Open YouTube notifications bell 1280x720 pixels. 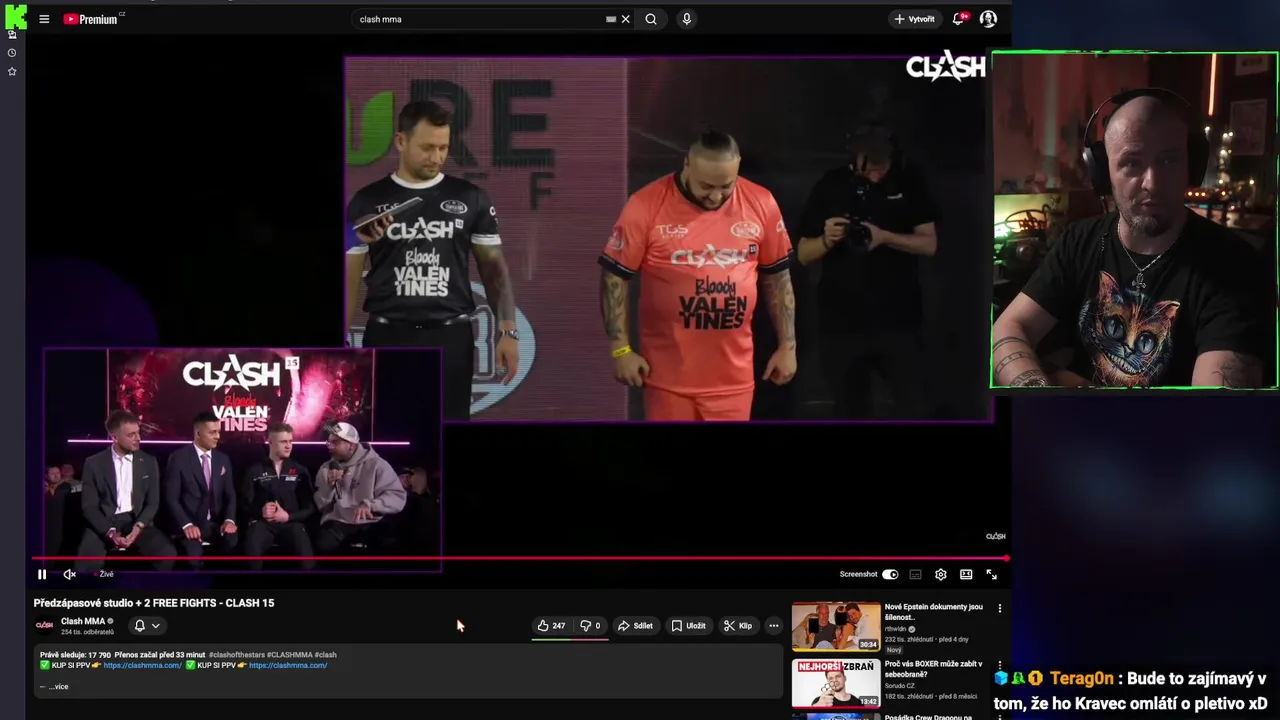(959, 19)
